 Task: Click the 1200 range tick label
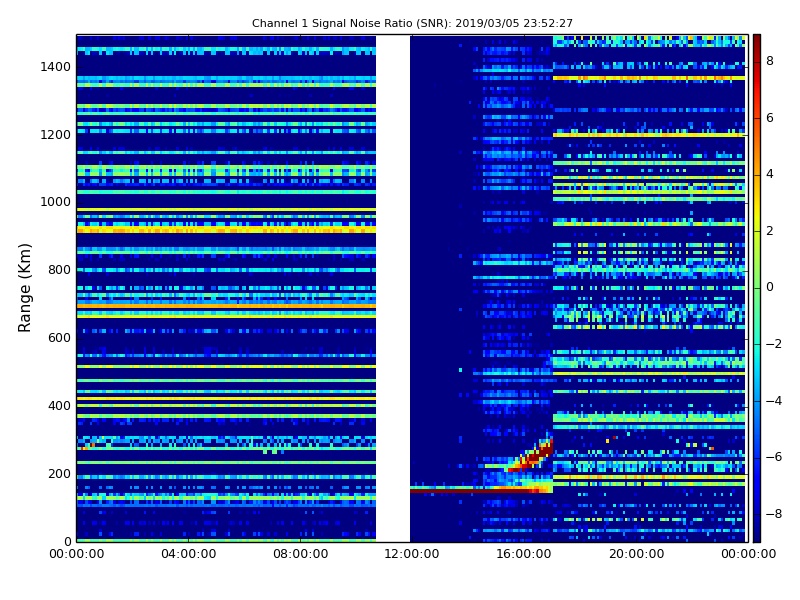point(55,135)
